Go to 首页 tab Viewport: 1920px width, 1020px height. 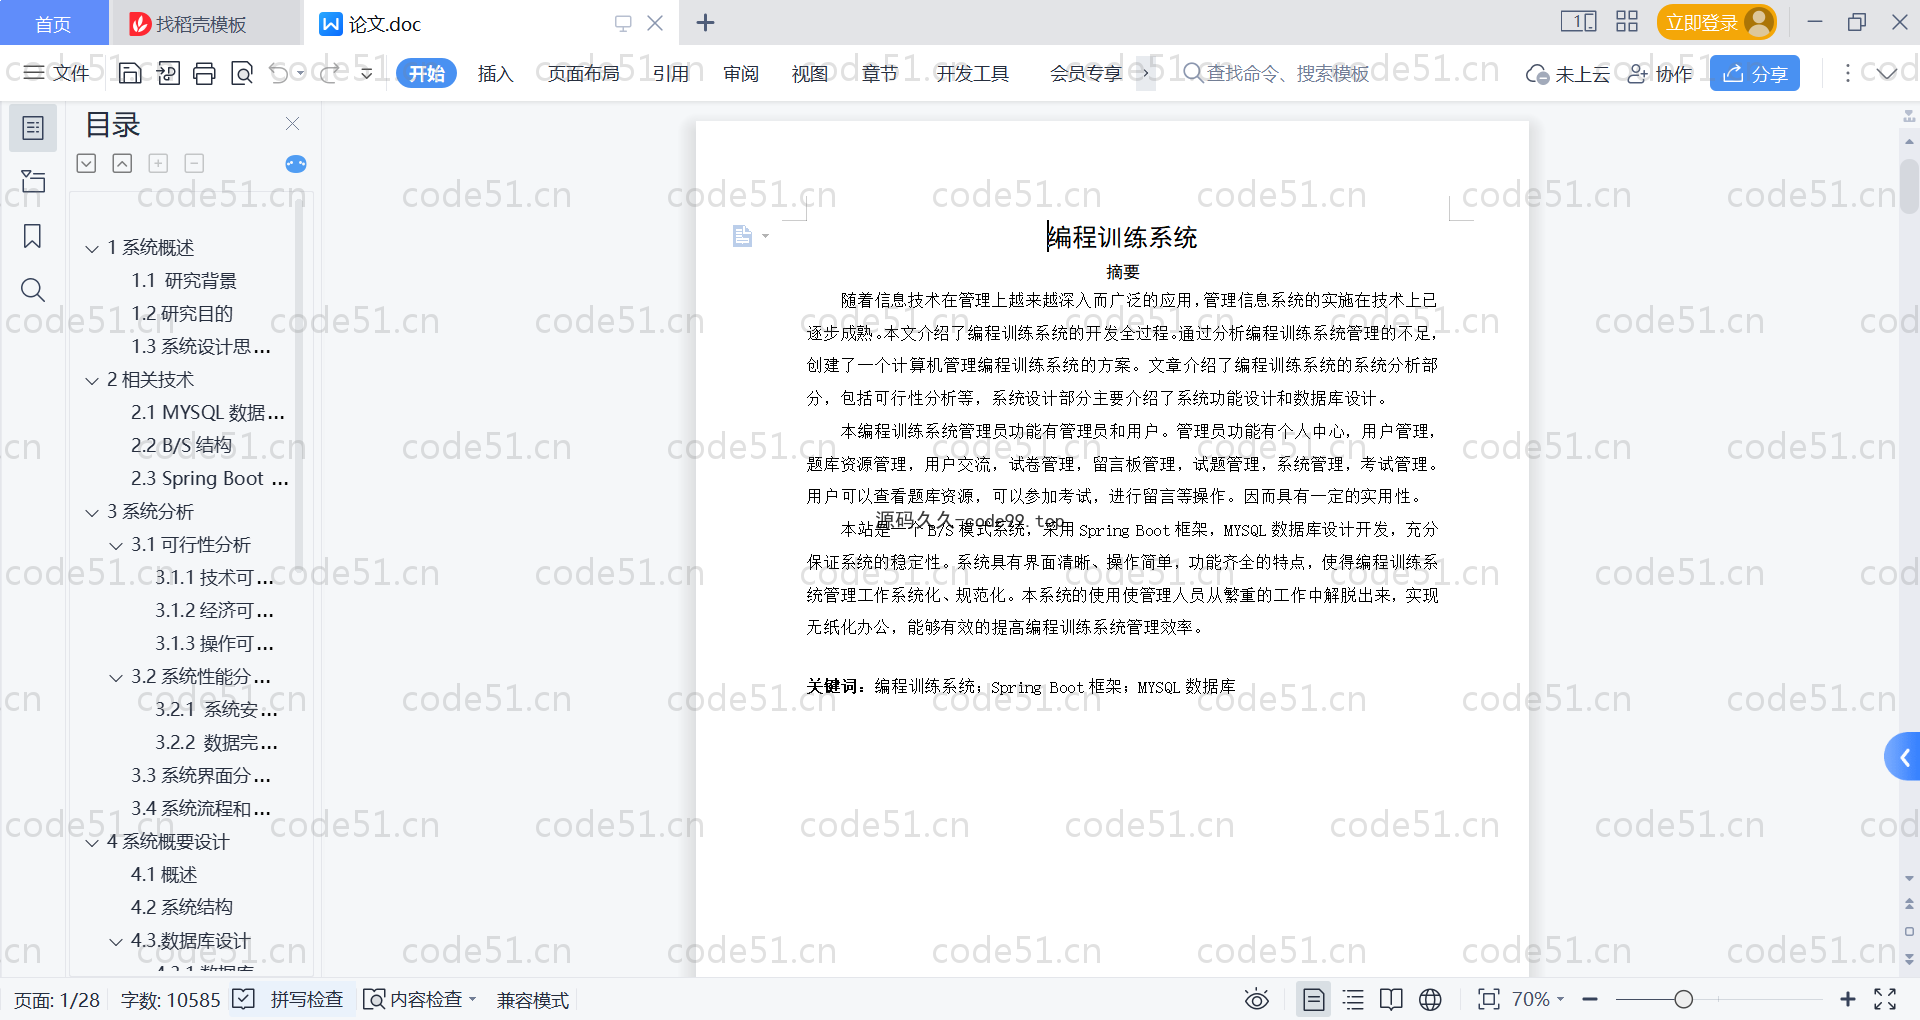pos(53,23)
